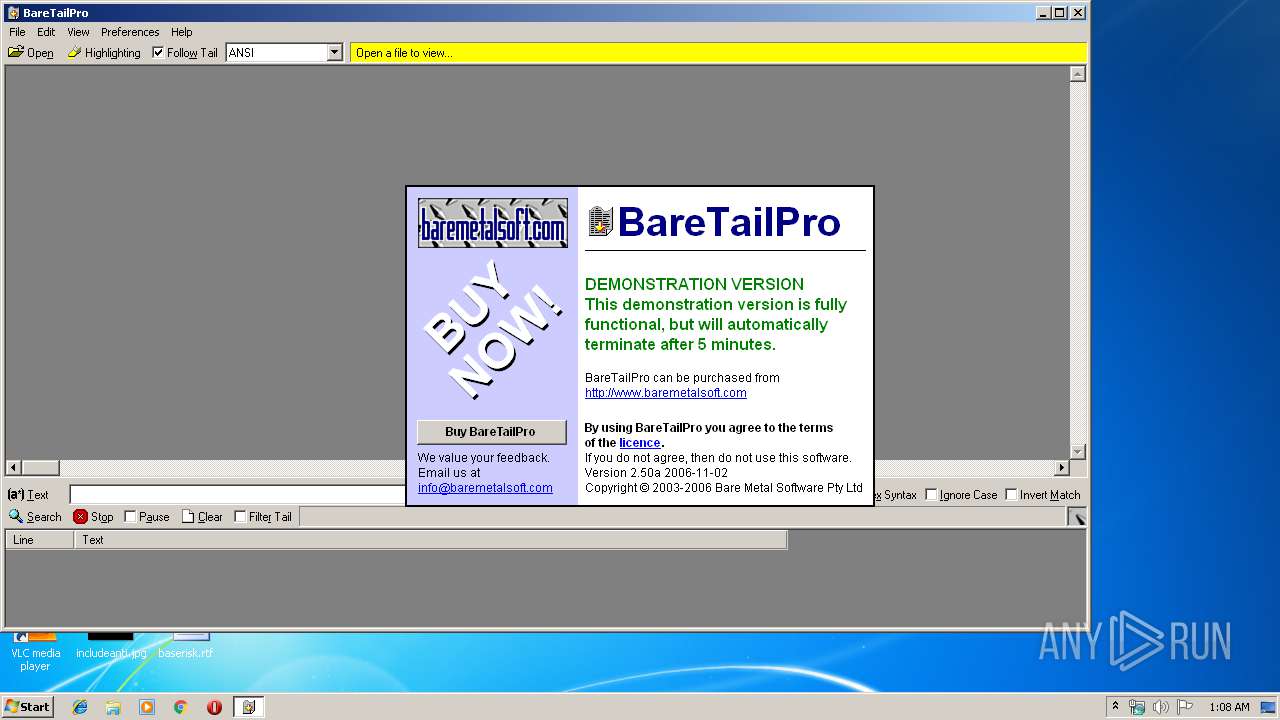
Task: Open the File menu
Action: [17, 32]
